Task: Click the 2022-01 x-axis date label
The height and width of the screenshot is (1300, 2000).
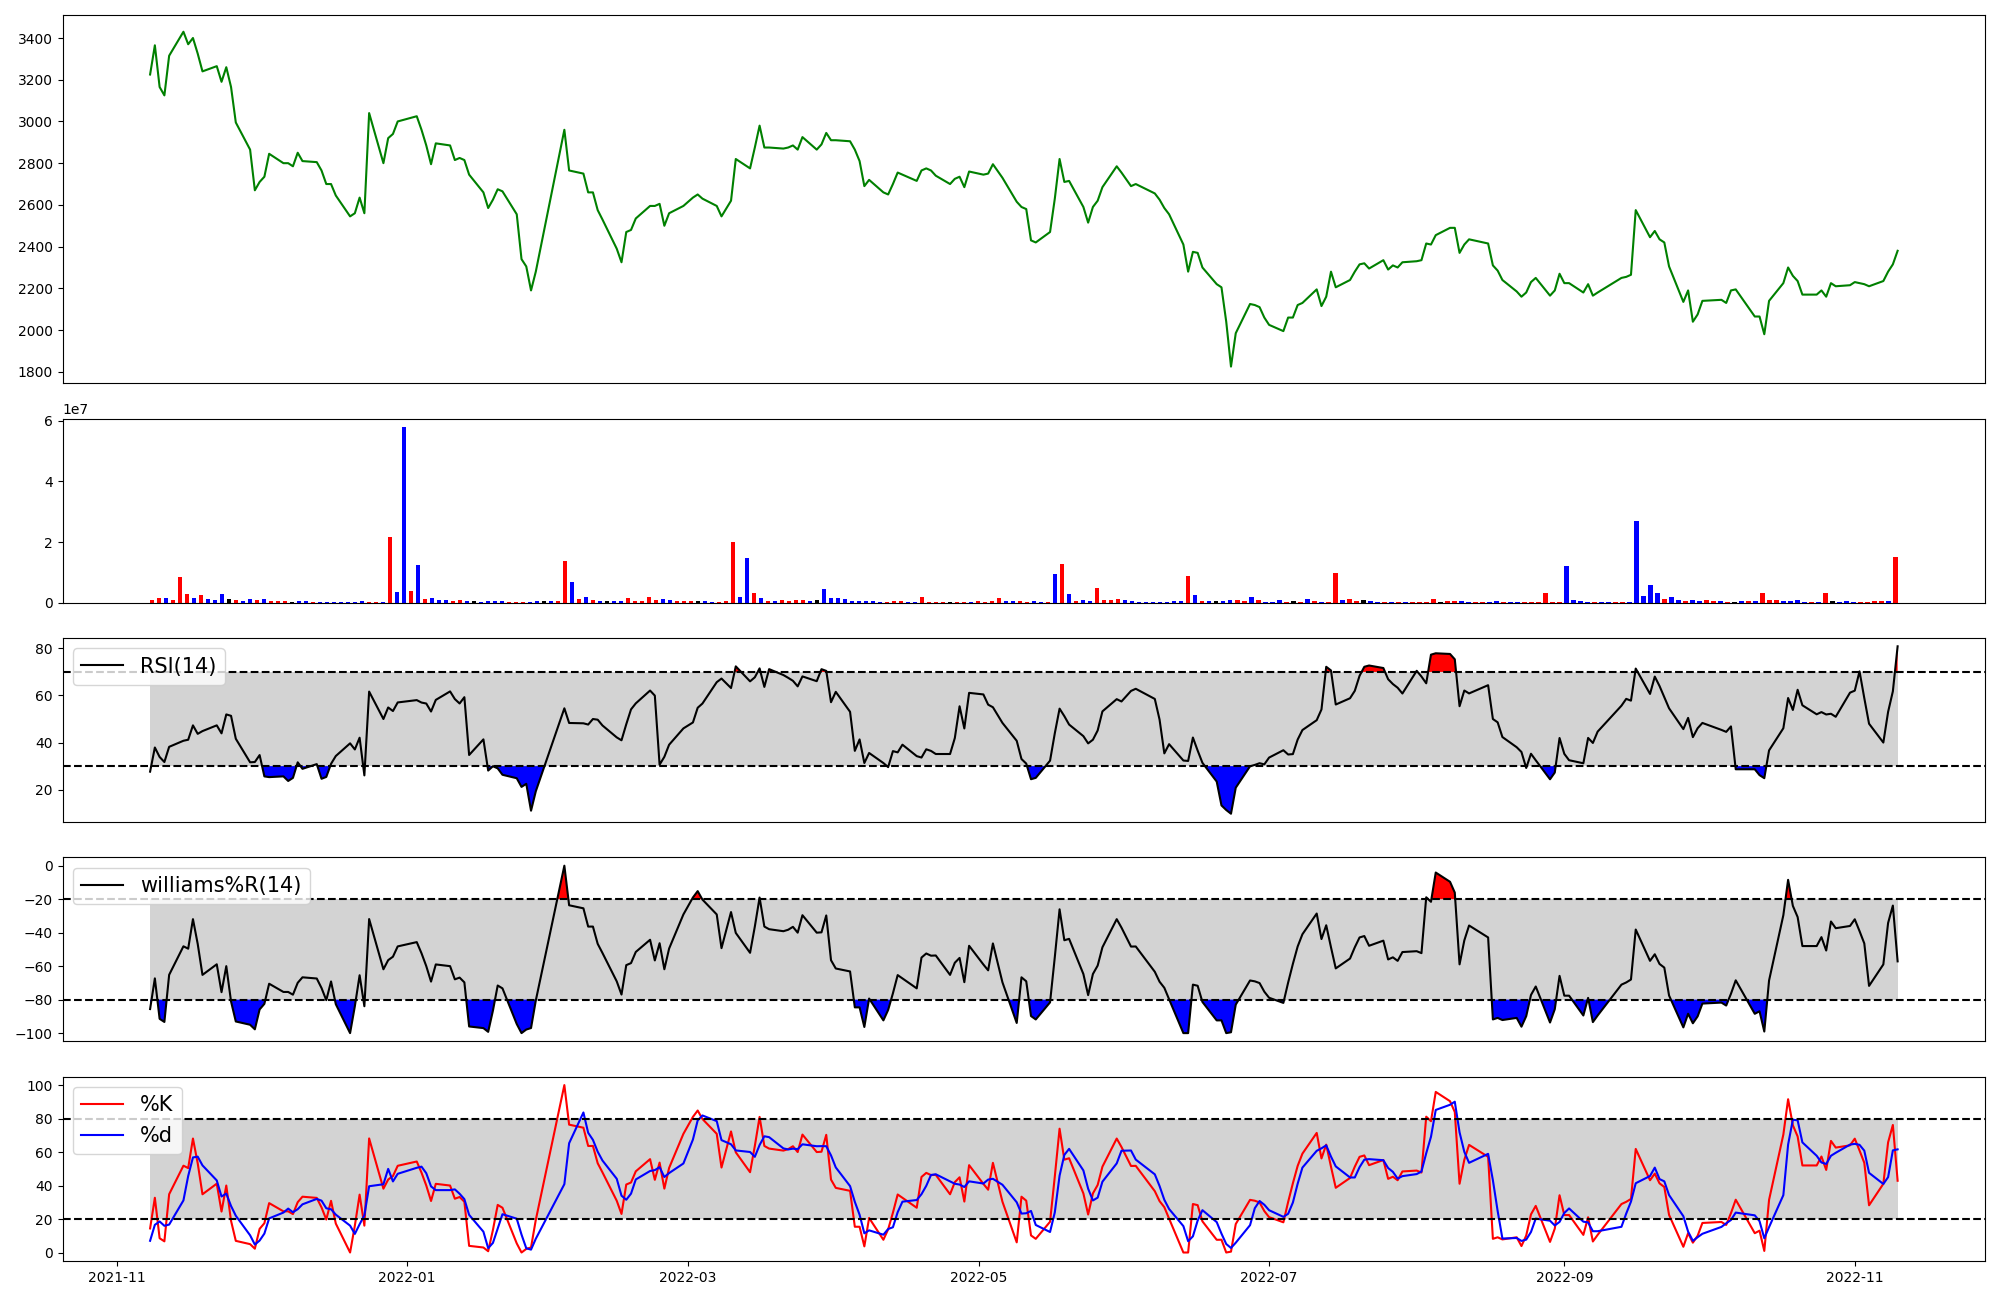Action: tap(408, 1277)
